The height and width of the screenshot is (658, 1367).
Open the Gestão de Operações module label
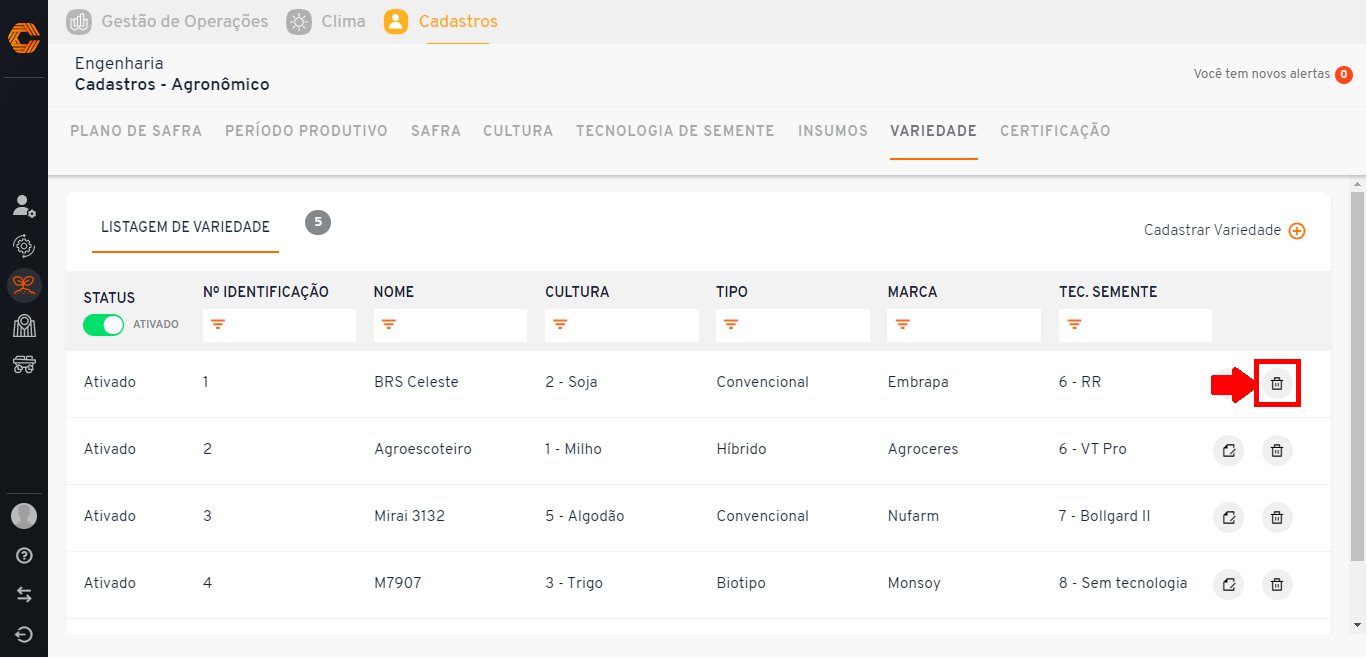185,21
